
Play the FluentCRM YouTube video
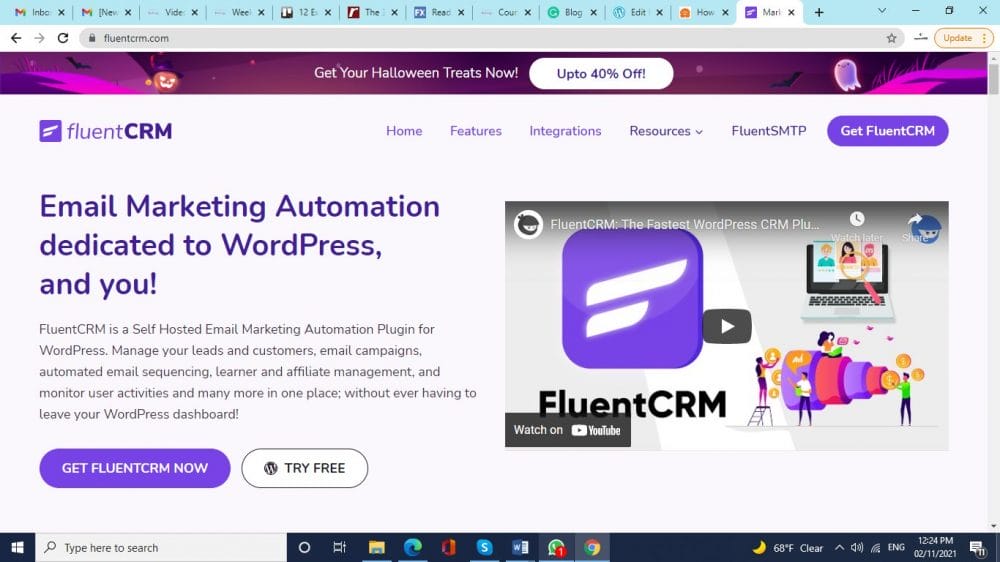[x=726, y=326]
